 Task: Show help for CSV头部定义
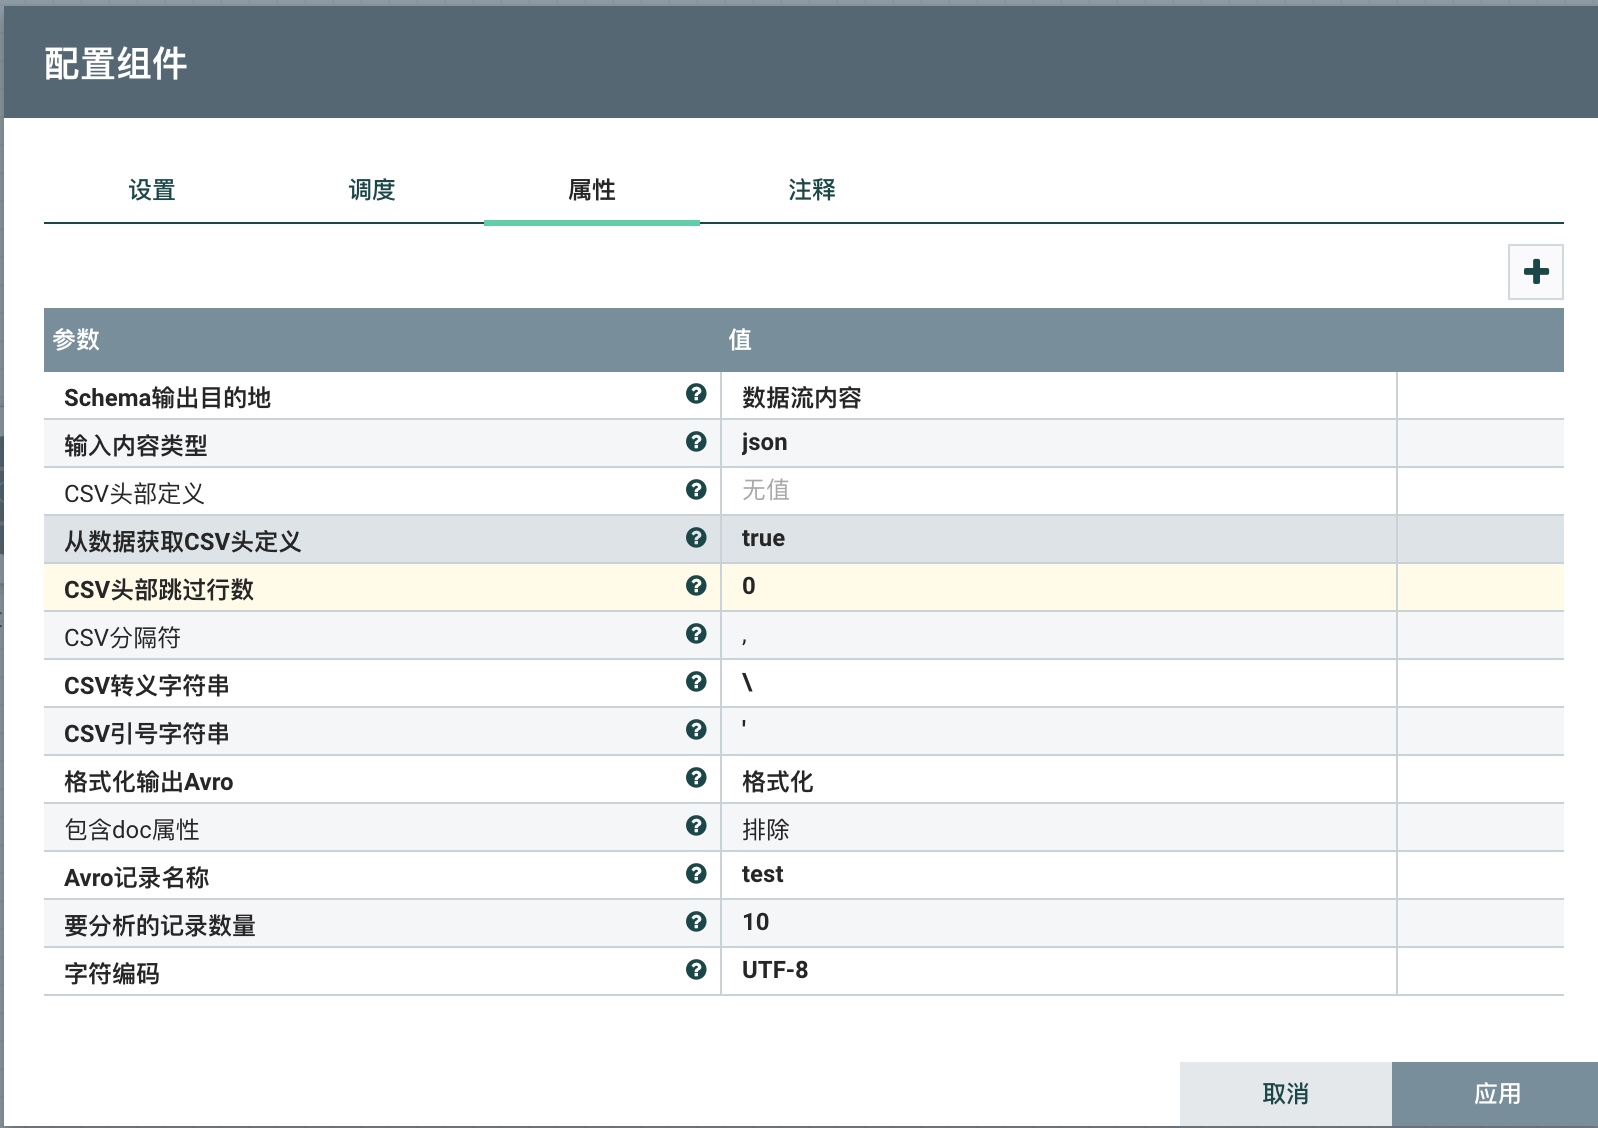(x=696, y=490)
